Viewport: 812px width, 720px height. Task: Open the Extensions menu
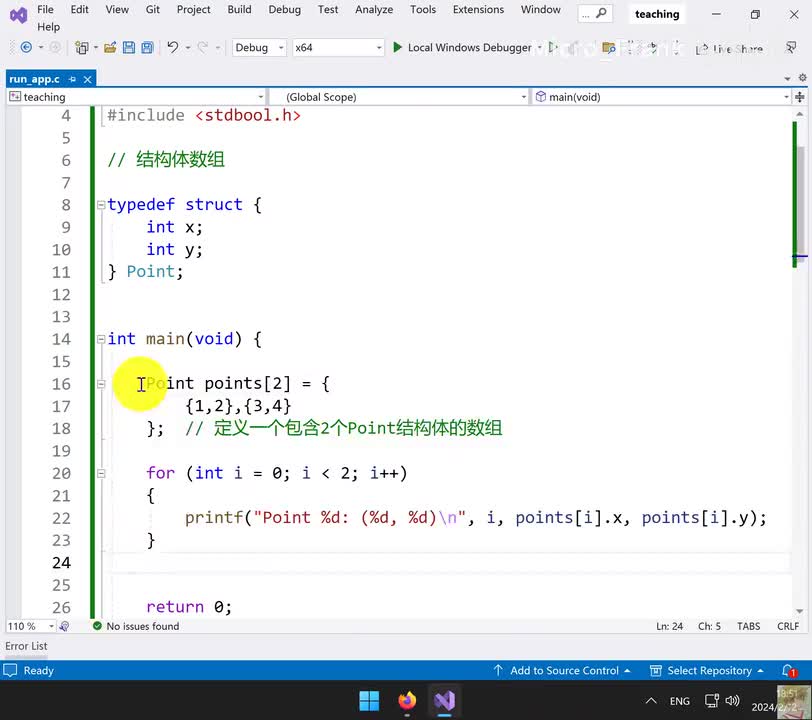pyautogui.click(x=478, y=9)
